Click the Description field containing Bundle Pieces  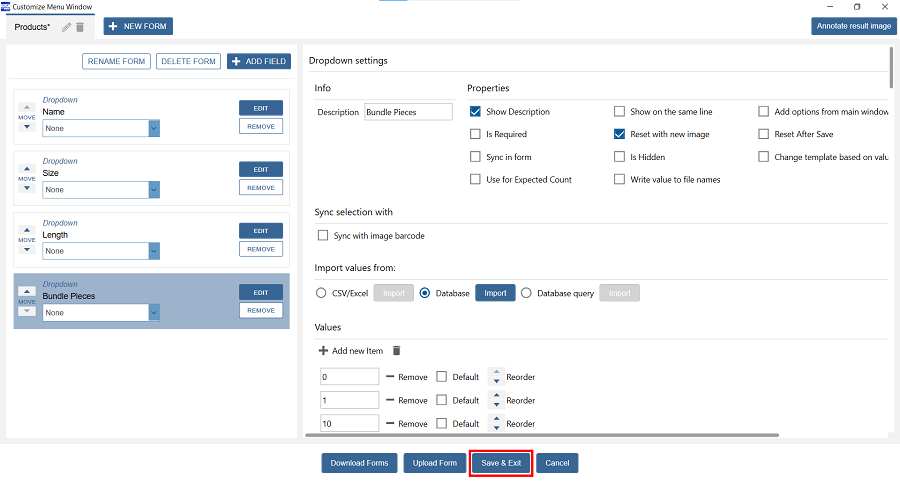point(408,112)
